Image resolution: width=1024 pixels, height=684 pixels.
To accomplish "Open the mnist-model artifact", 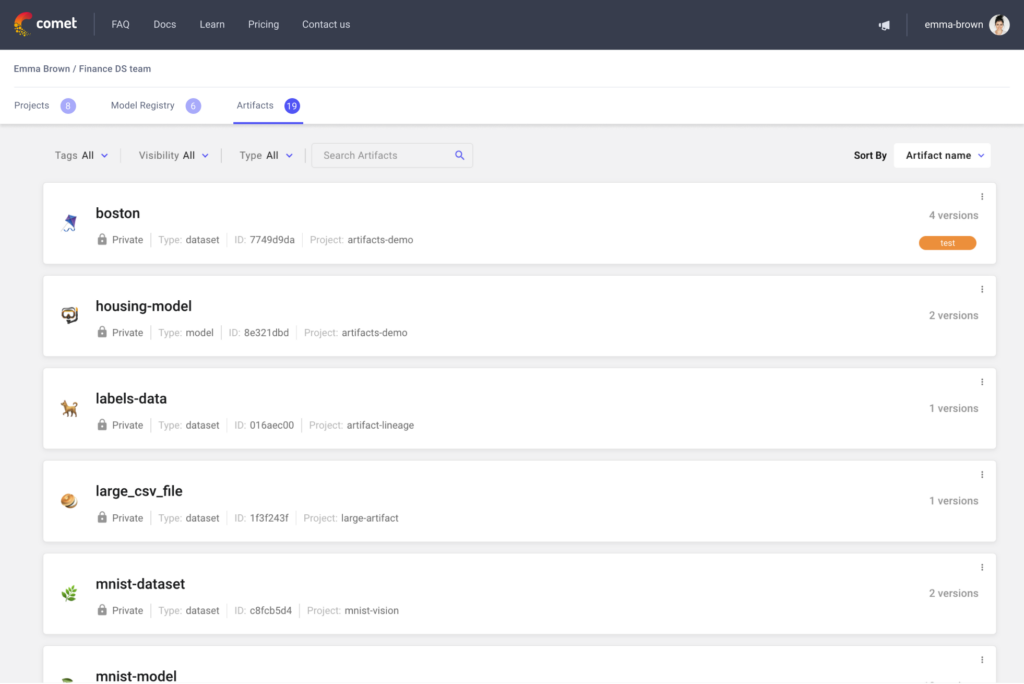I will pos(136,676).
